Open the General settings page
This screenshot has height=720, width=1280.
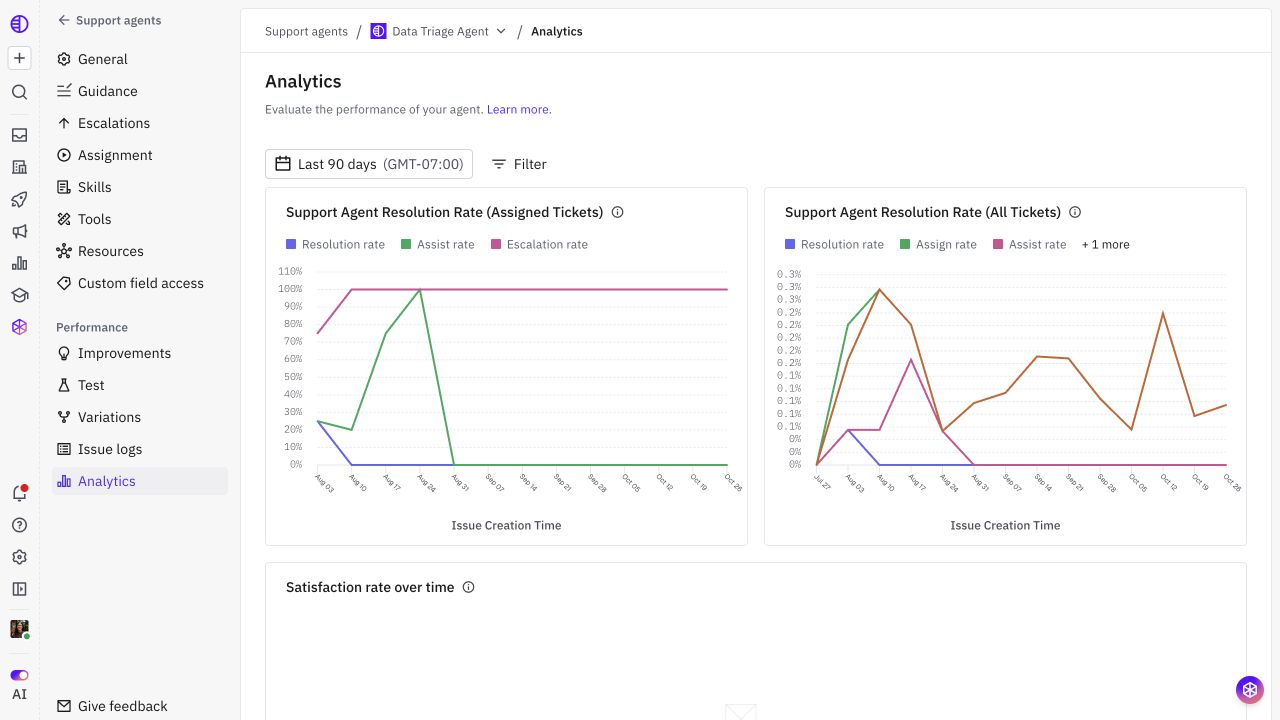[x=140, y=59]
